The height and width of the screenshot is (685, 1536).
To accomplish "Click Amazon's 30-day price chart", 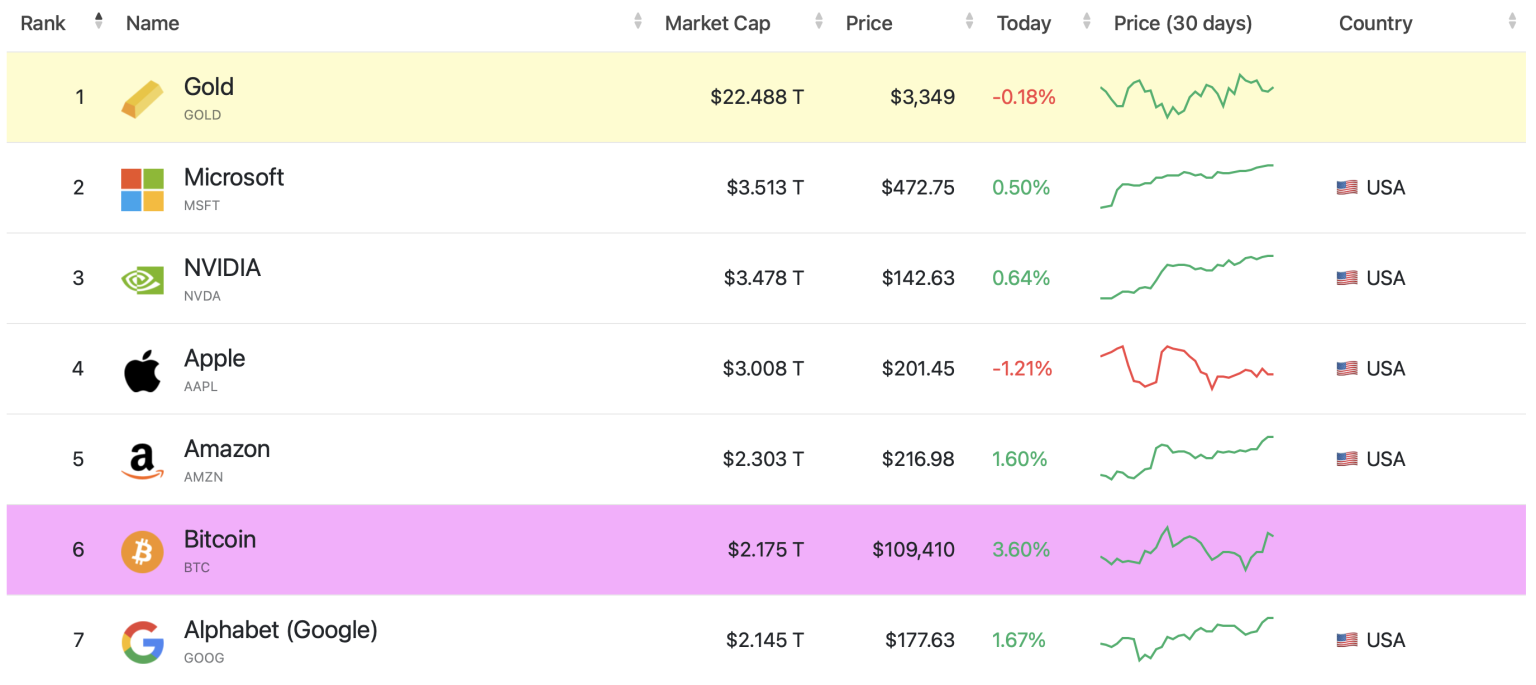I will (x=1186, y=458).
